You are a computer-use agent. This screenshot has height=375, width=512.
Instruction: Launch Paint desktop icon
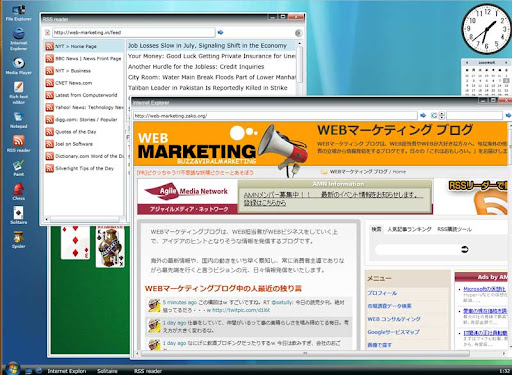point(18,168)
